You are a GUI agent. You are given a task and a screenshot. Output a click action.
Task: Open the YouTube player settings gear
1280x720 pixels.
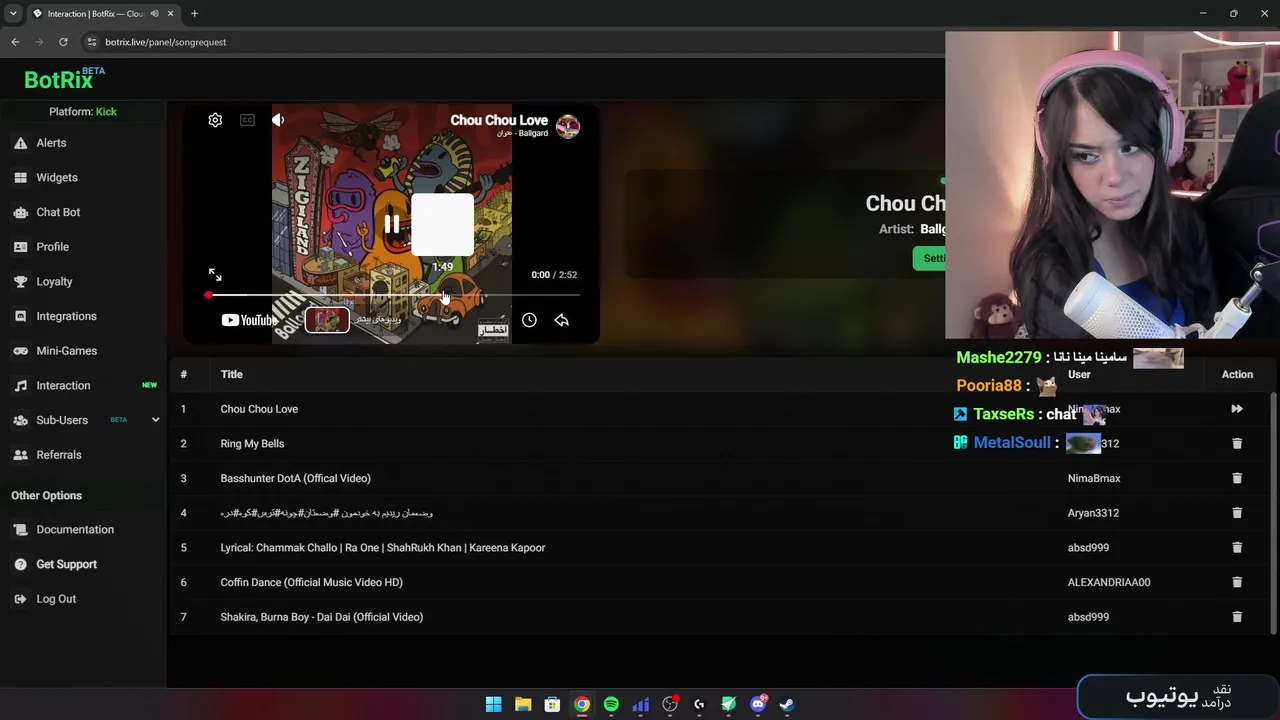pyautogui.click(x=215, y=120)
